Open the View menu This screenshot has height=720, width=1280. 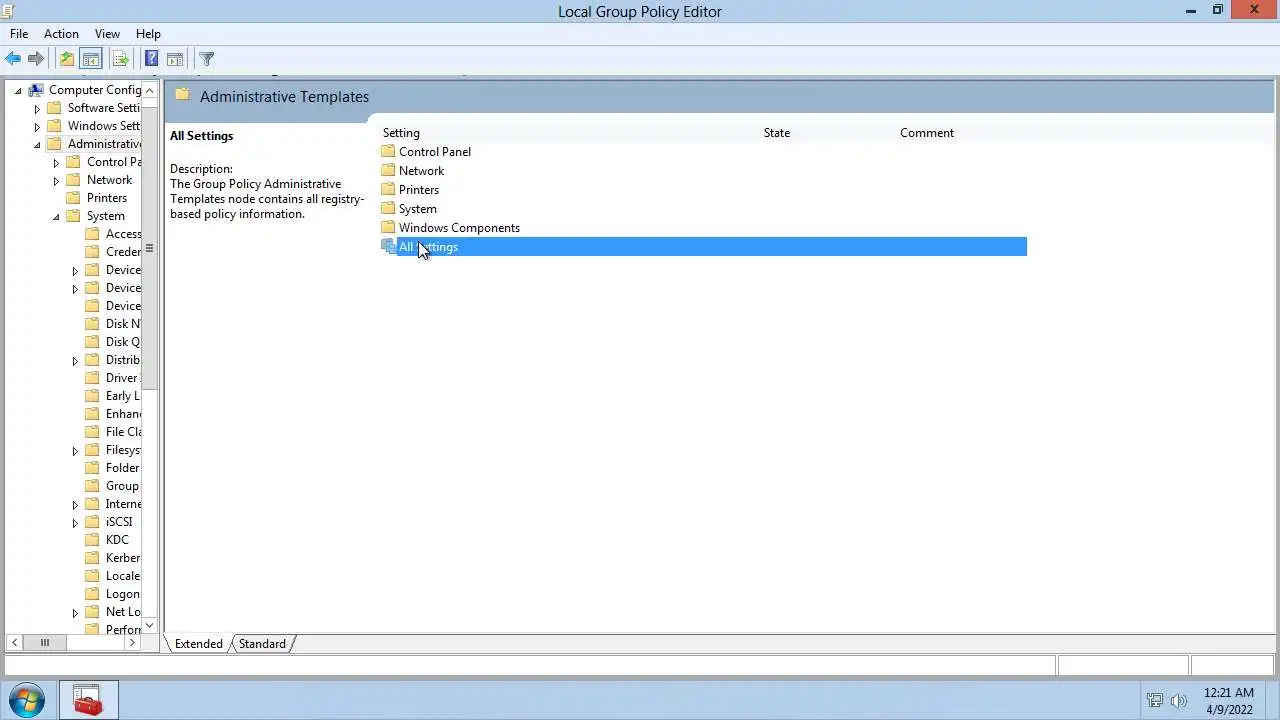click(x=107, y=33)
